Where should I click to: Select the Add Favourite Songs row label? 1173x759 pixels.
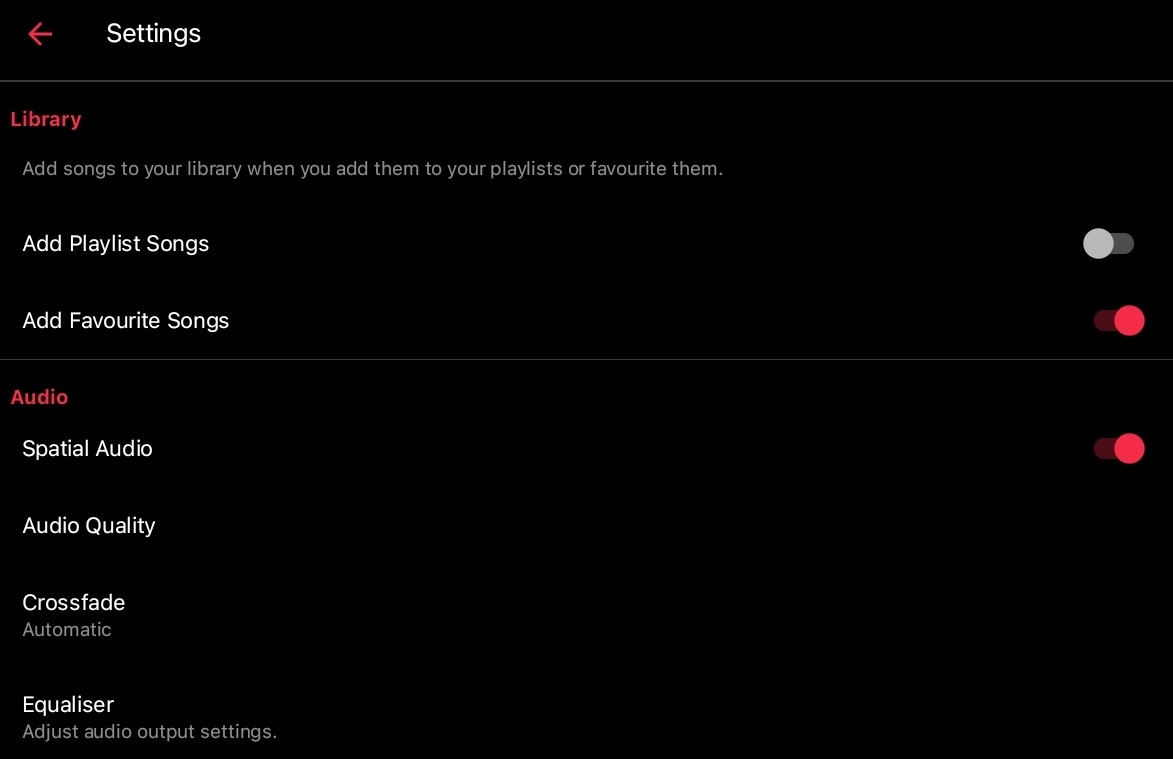pyautogui.click(x=125, y=320)
